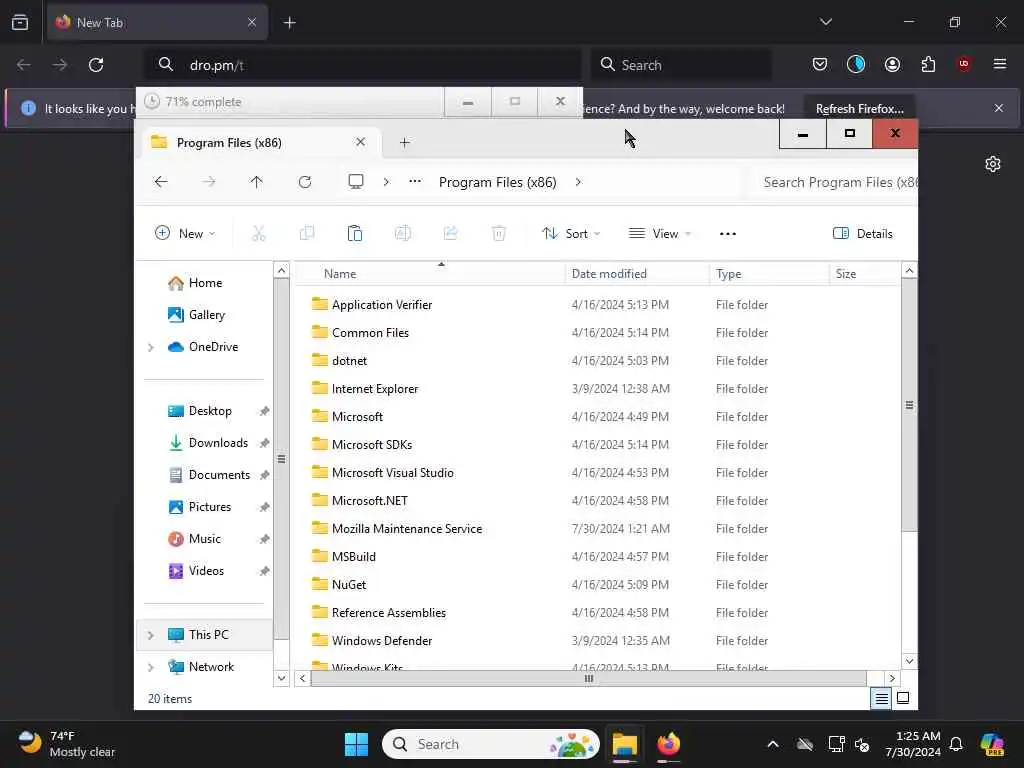Viewport: 1024px width, 768px height.
Task: Toggle the Details pane
Action: [x=863, y=233]
